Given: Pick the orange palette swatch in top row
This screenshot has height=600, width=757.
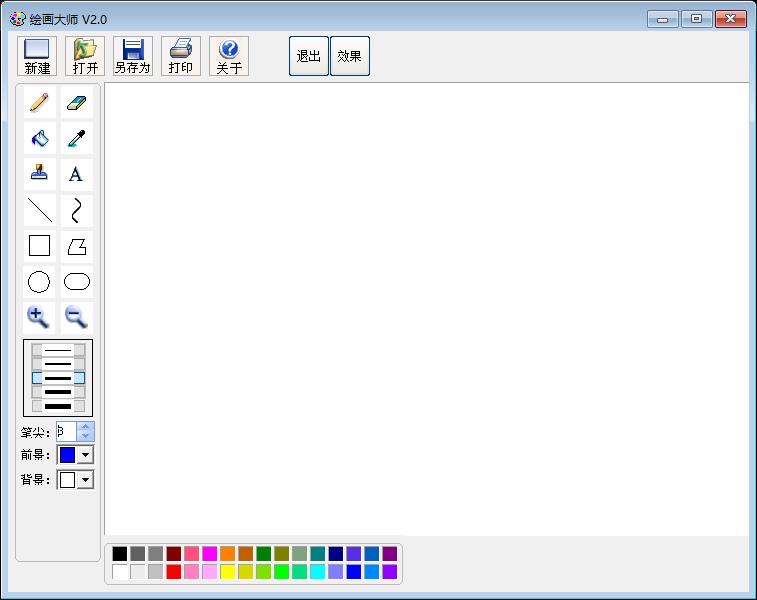Looking at the screenshot, I should coord(227,554).
